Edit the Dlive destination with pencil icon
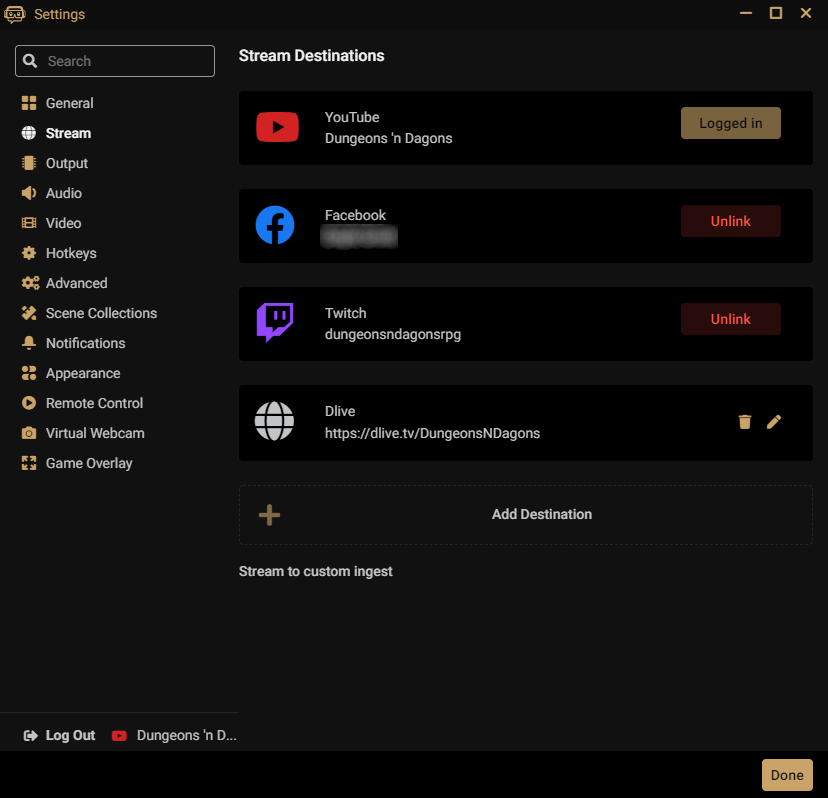Screen dimensions: 828x798 [x=774, y=422]
